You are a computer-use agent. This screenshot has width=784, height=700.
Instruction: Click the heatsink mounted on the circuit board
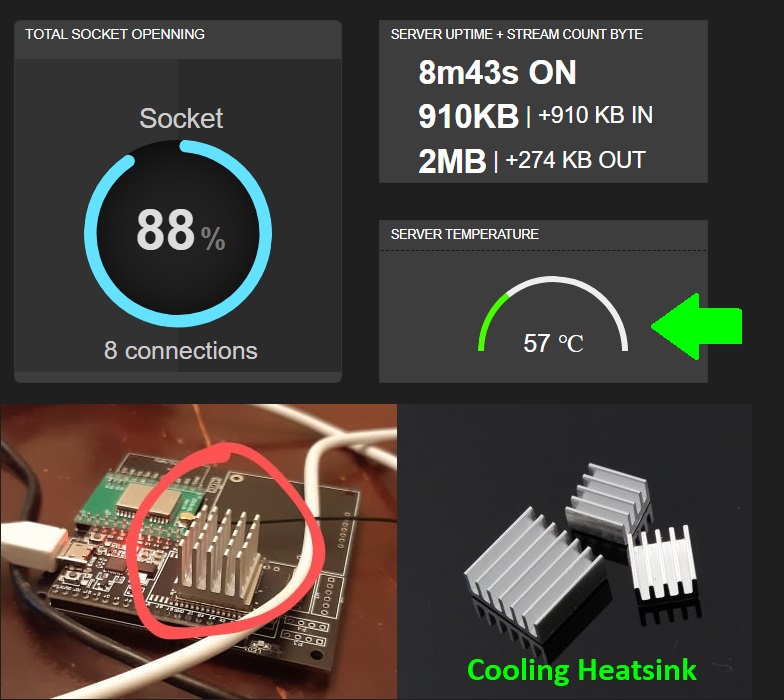219,551
